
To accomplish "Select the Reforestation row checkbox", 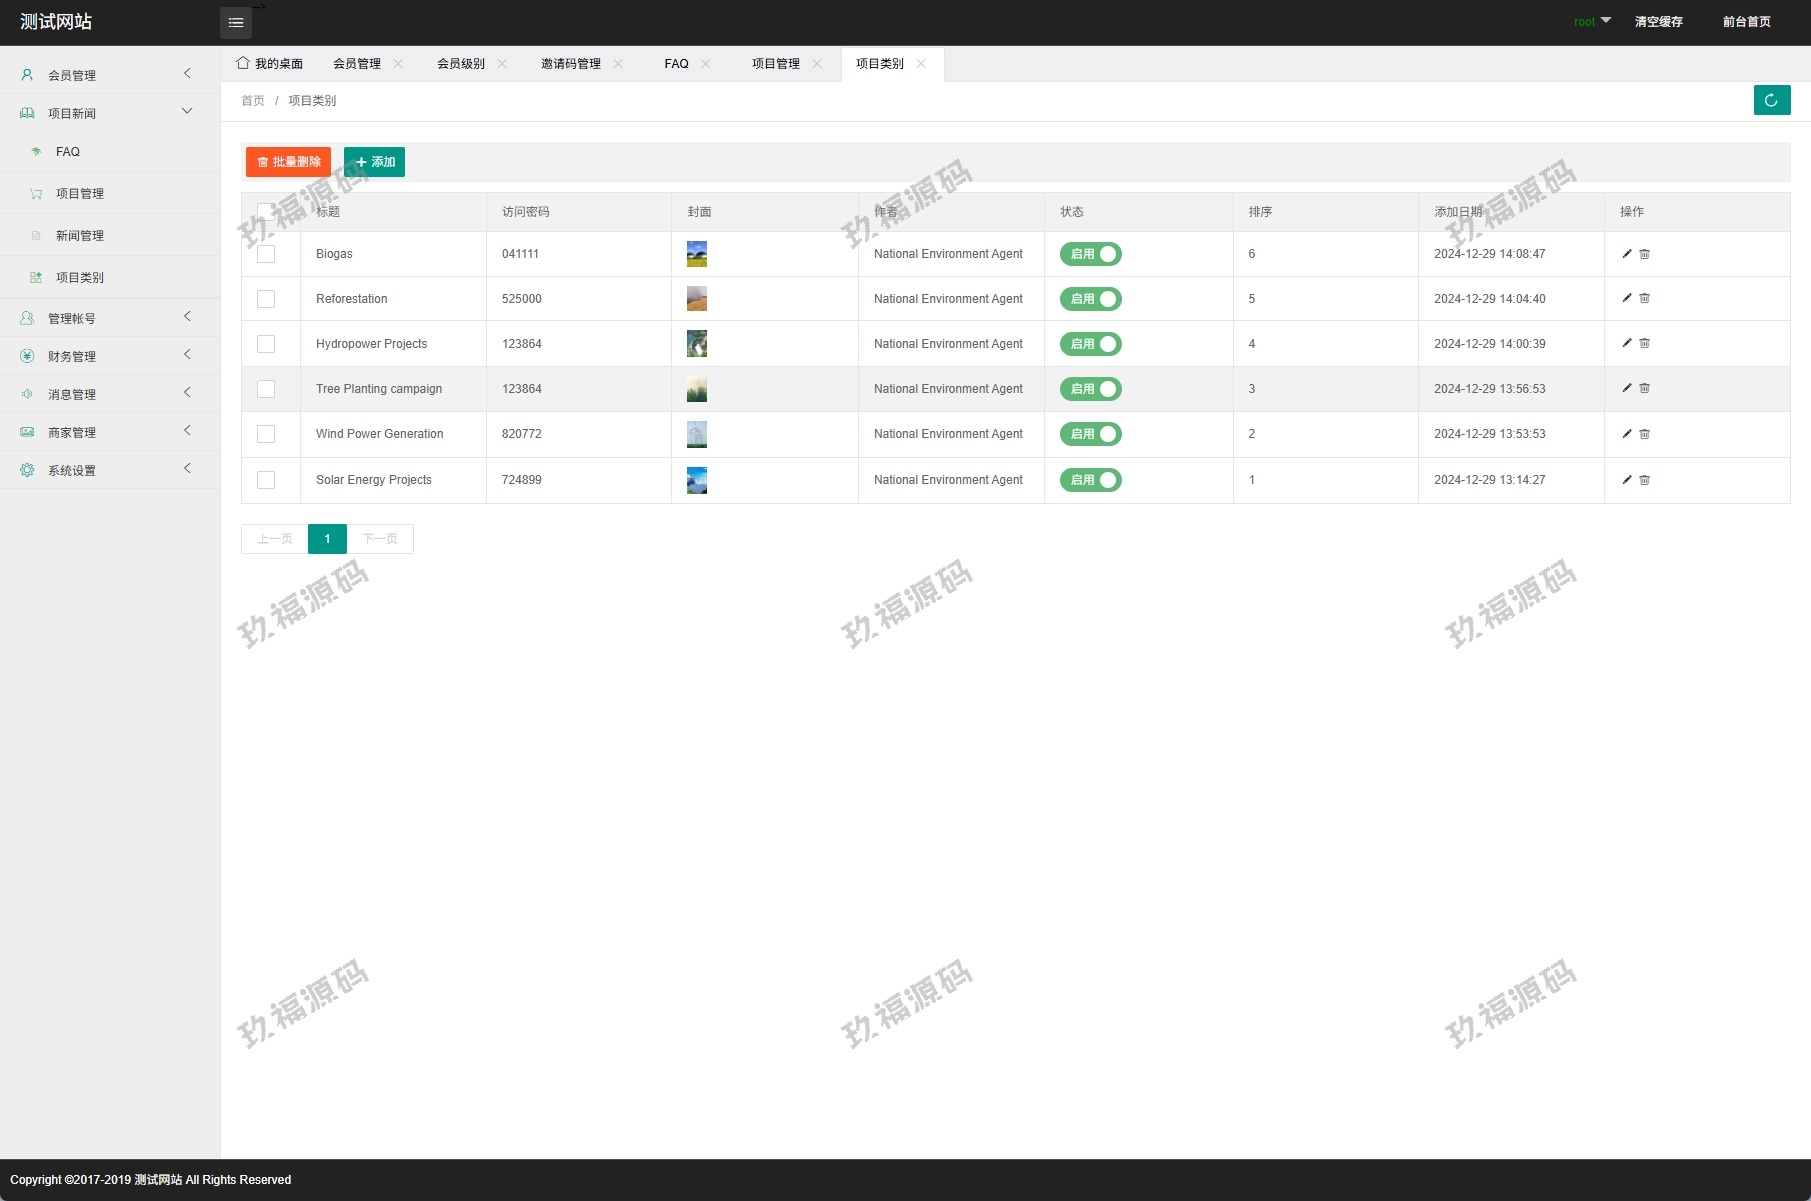I will coord(266,299).
